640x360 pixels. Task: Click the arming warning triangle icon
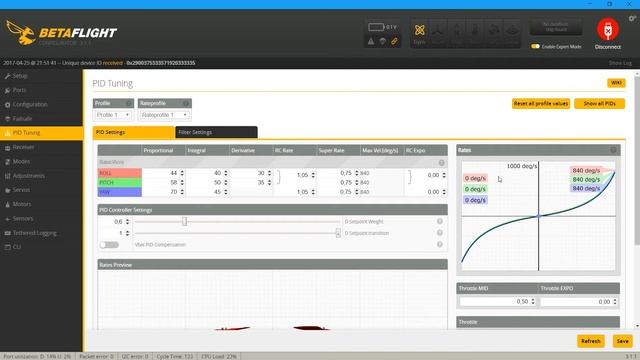coord(371,41)
